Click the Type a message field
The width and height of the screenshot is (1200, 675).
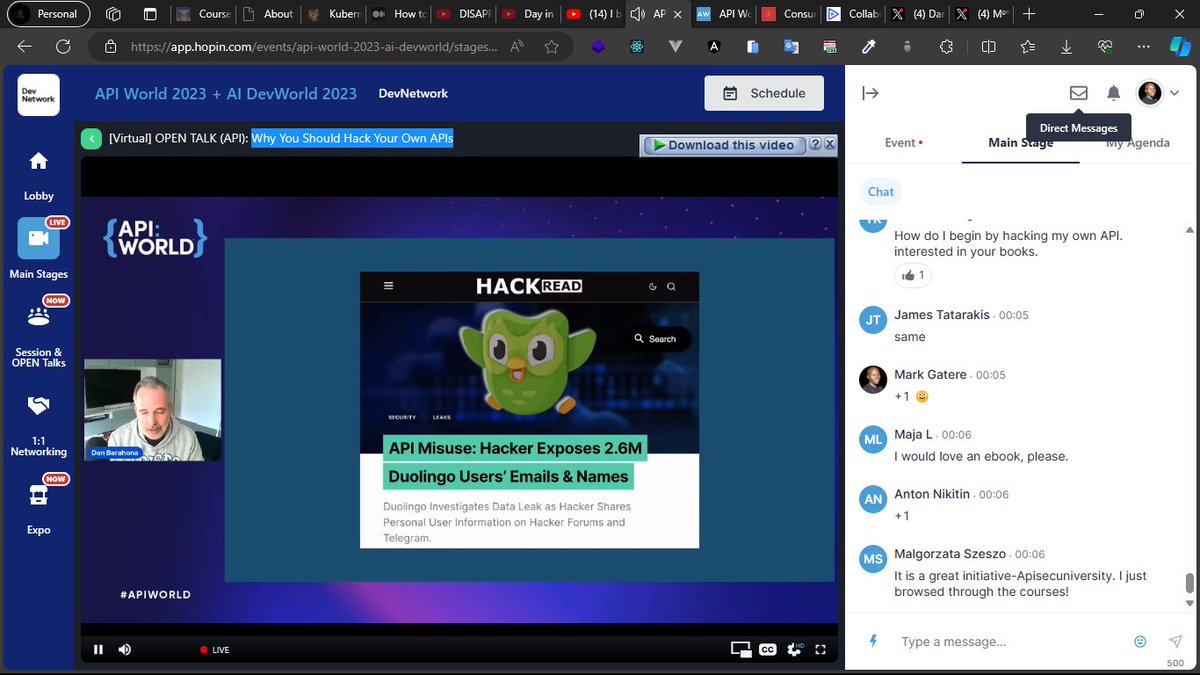tap(1010, 641)
